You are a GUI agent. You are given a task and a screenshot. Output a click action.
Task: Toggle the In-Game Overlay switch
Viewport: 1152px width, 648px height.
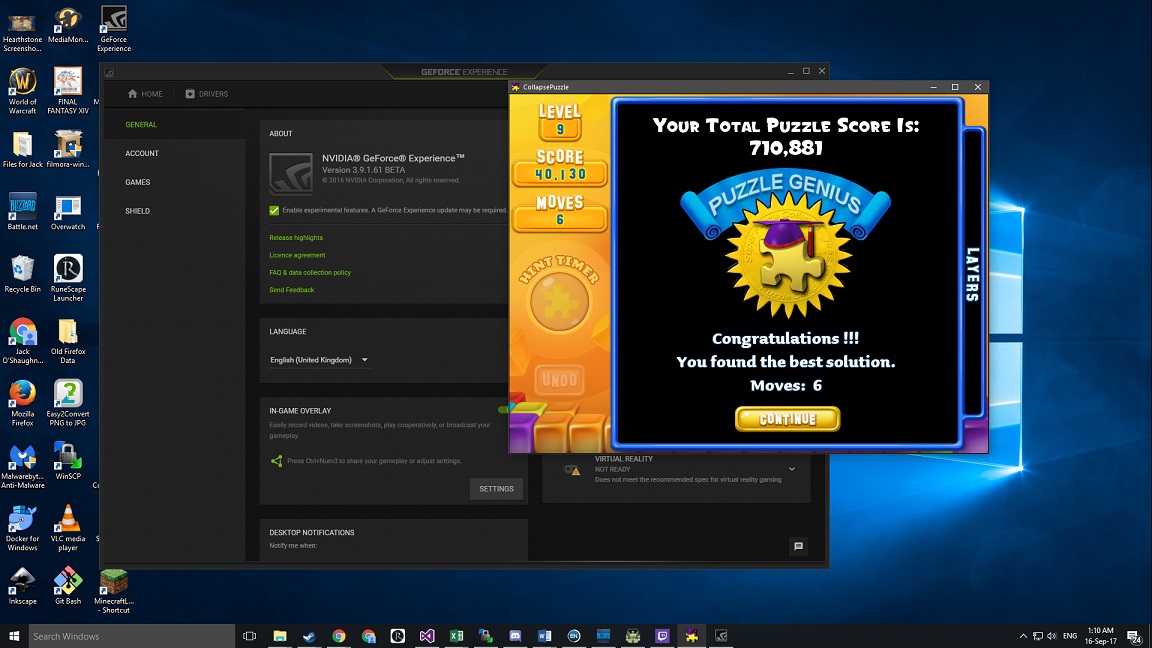coord(505,410)
